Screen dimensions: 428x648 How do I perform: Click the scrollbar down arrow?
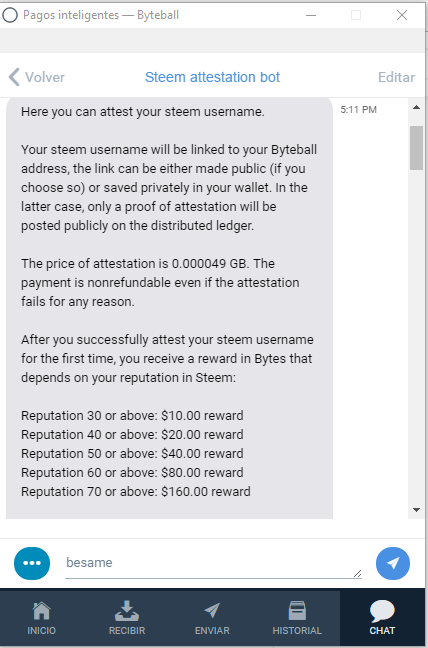[x=416, y=510]
